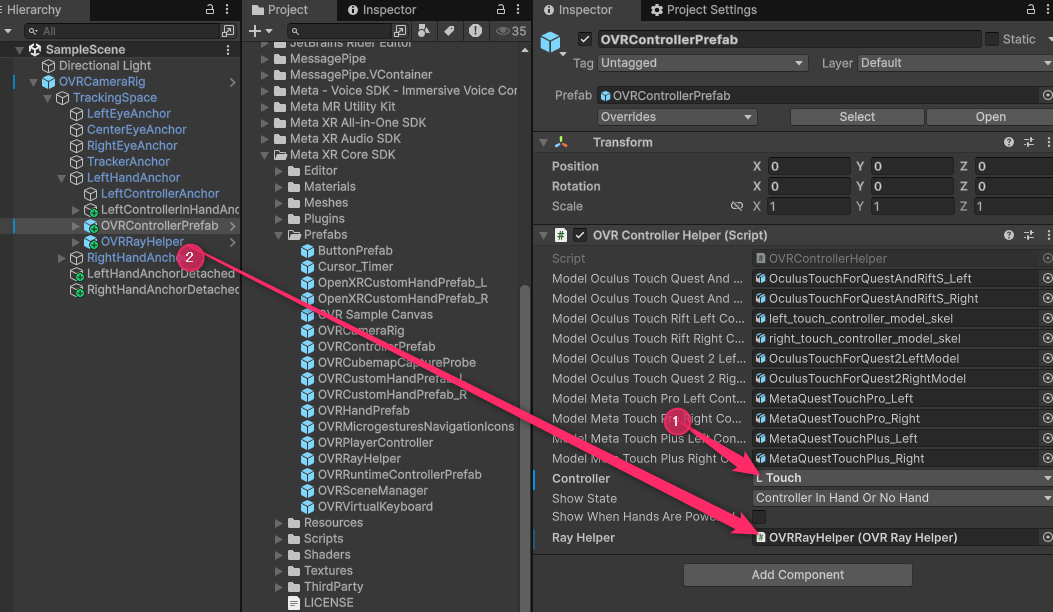The width and height of the screenshot is (1053, 612).
Task: Enable the Static checkbox for OVRControllerPrefab
Action: pos(992,39)
